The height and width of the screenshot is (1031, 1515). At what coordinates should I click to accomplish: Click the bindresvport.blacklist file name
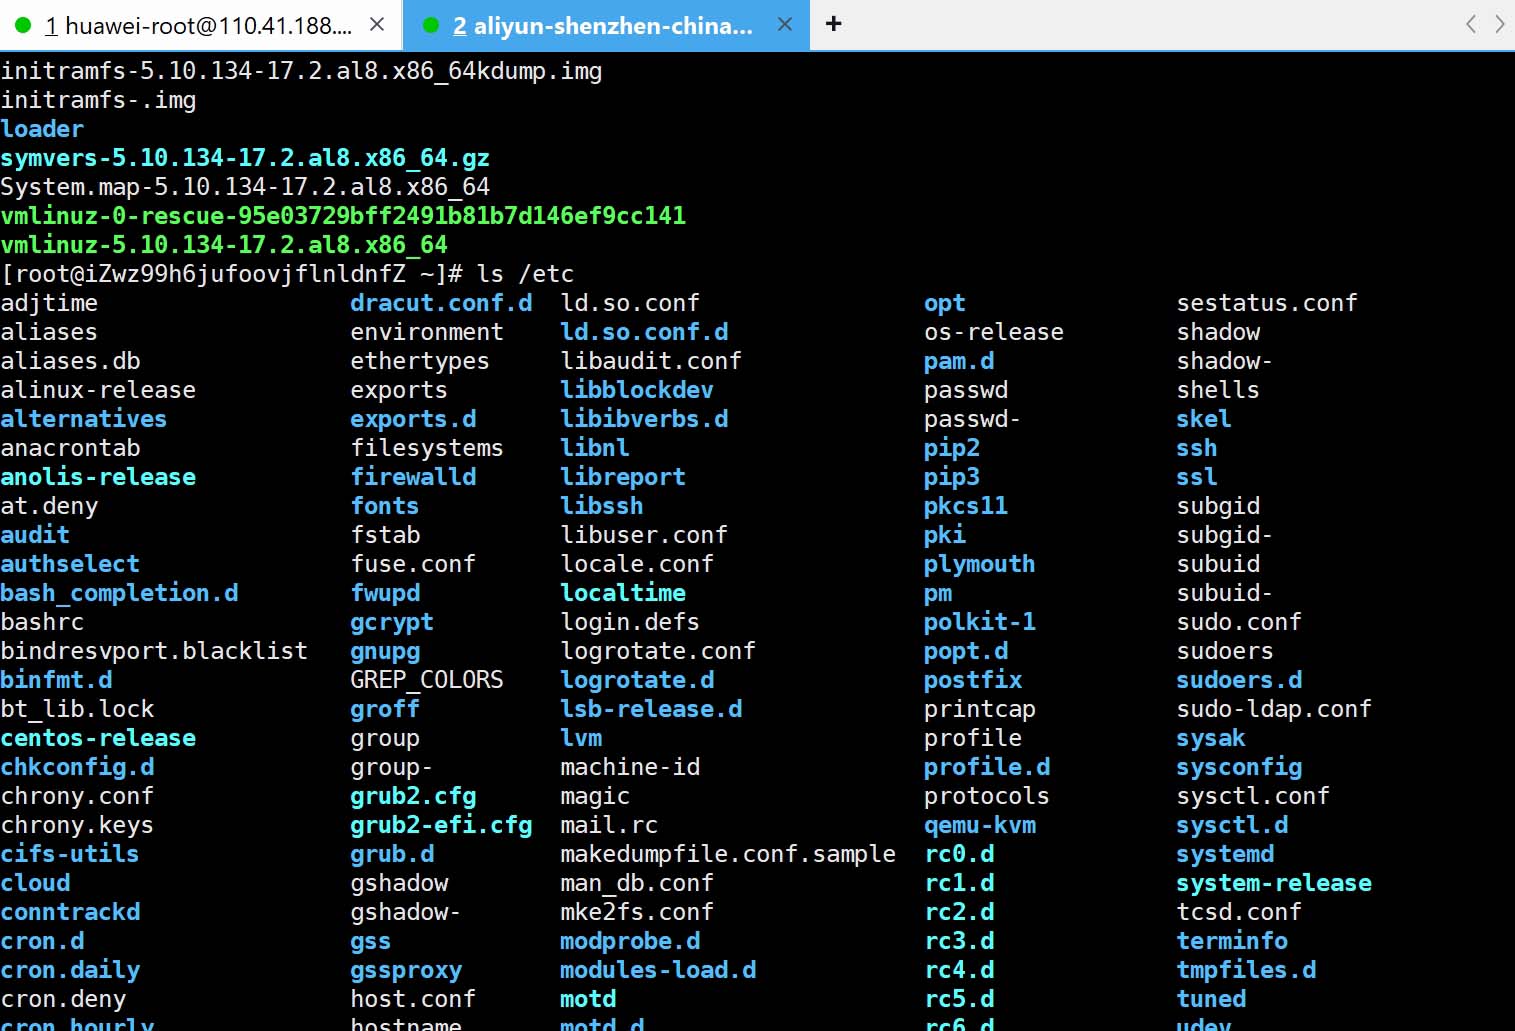pos(154,651)
